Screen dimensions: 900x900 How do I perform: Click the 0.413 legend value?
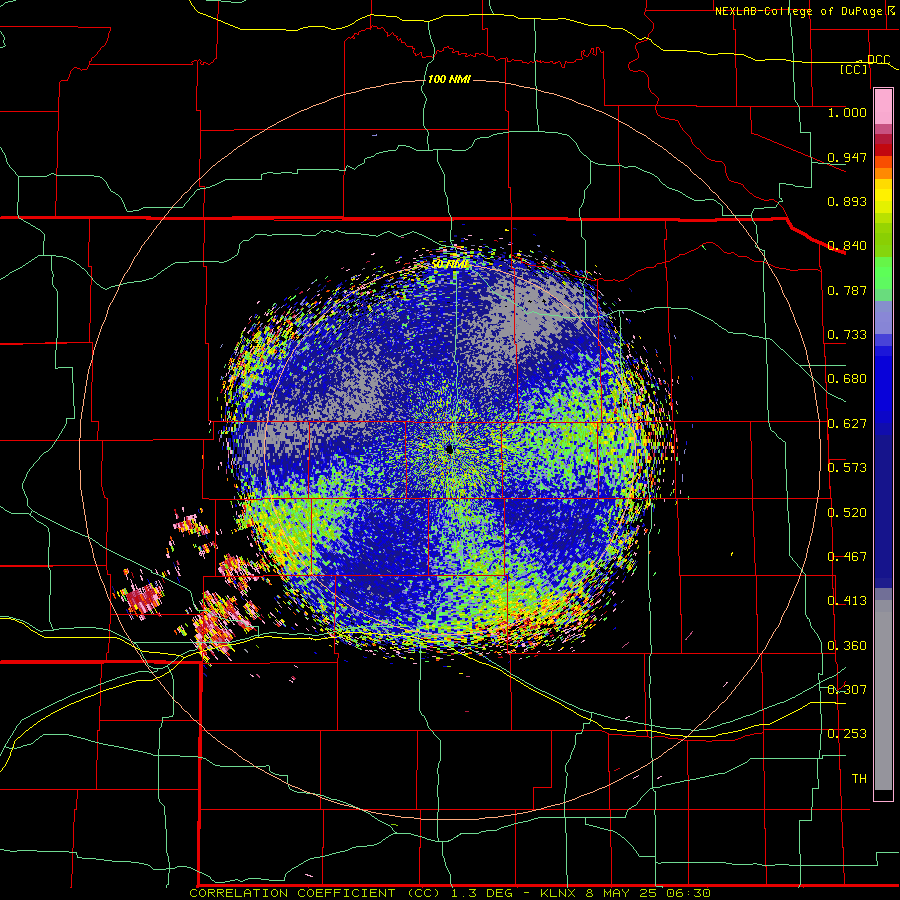tap(847, 601)
